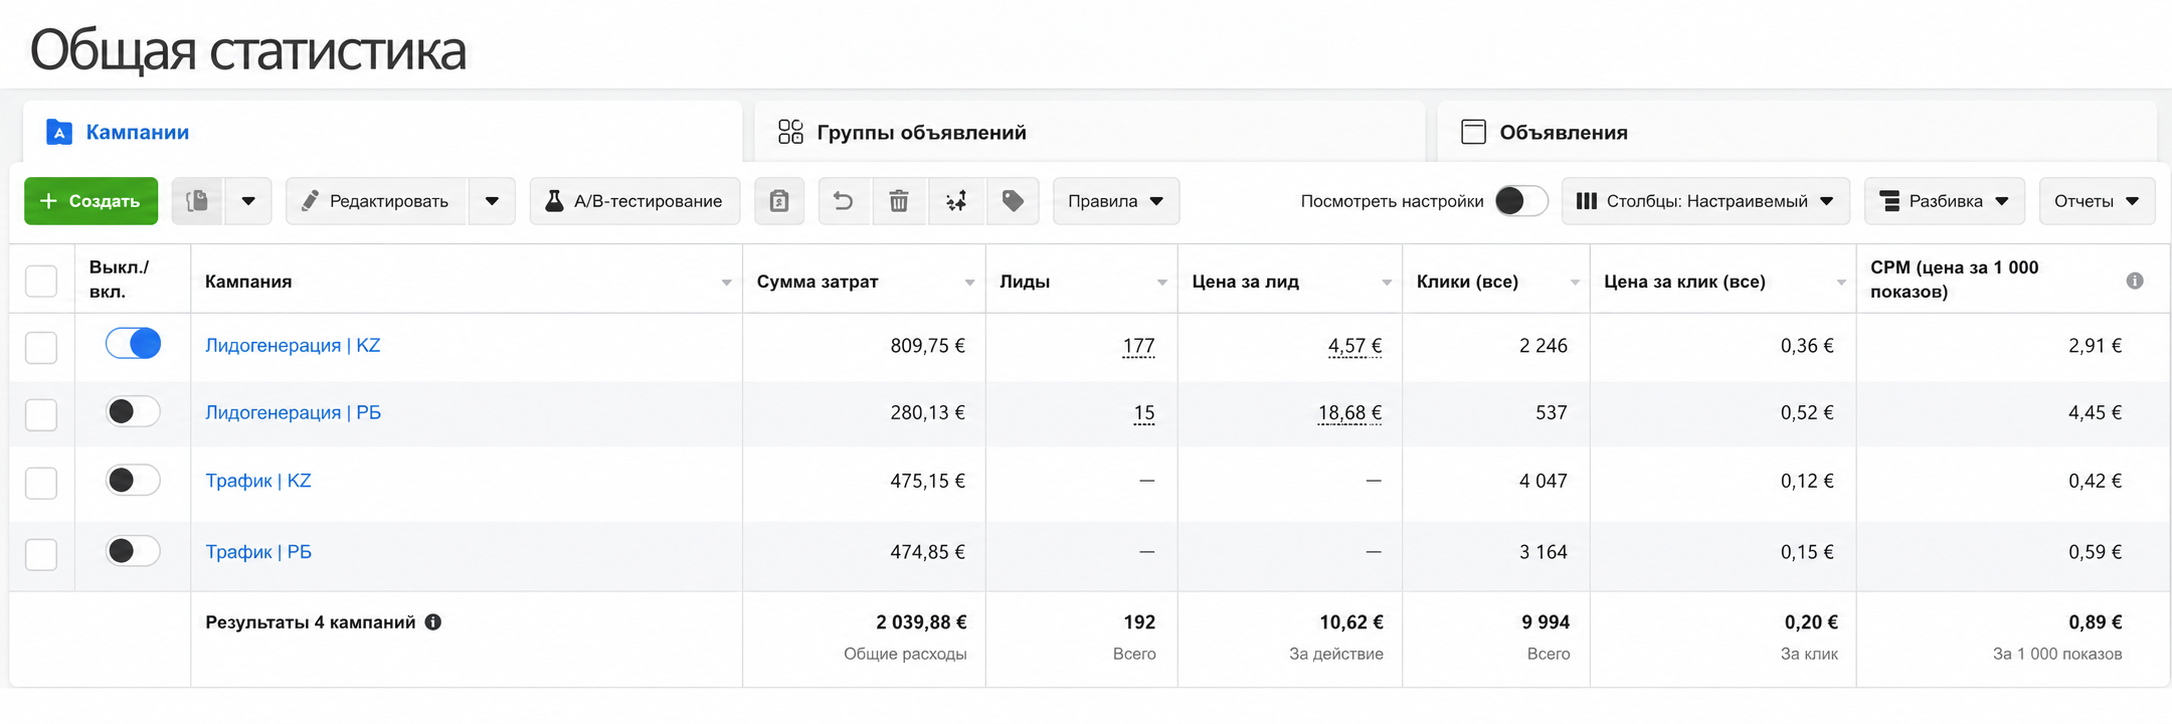2172x724 pixels.
Task: Click flask icon of A/B-тестирование
Action: pyautogui.click(x=554, y=201)
